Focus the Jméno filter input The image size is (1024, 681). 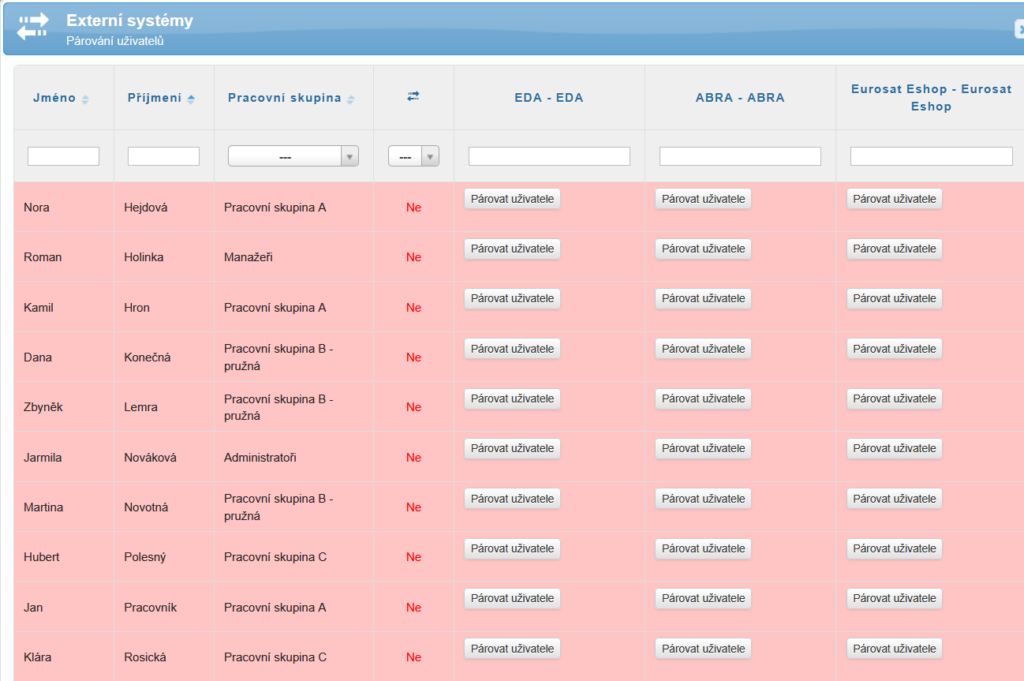63,156
